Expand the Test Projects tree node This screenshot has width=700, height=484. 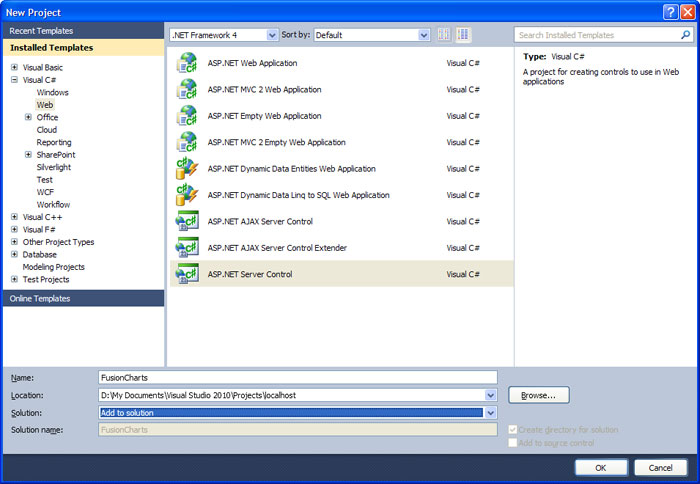(x=14, y=280)
